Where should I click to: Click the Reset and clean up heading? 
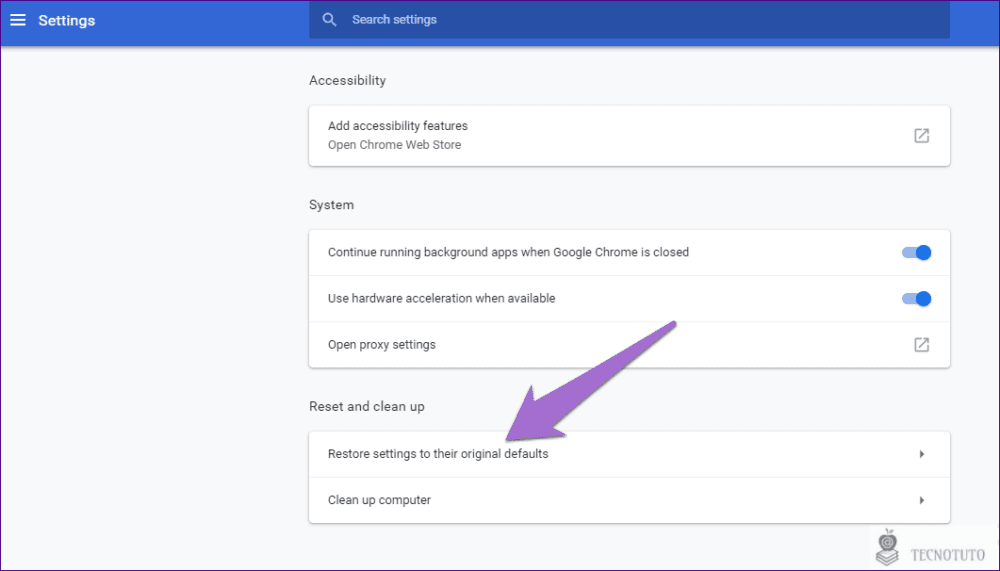pos(367,406)
